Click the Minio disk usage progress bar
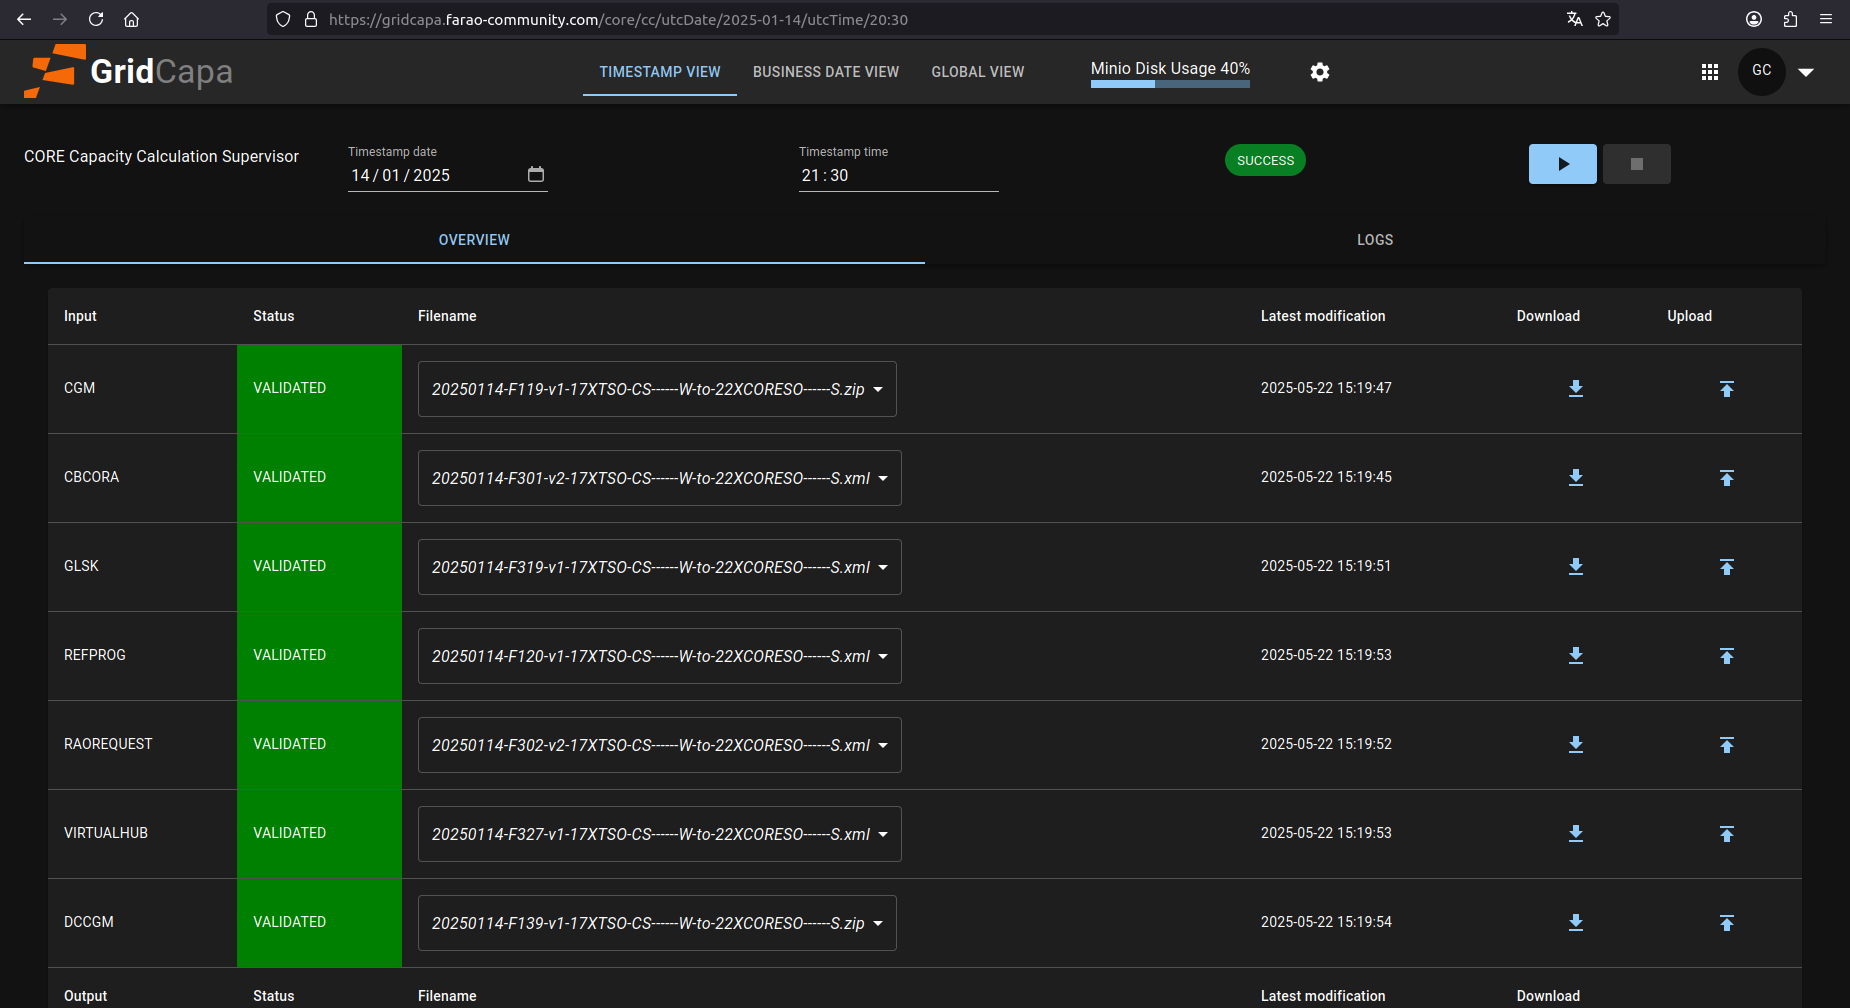Screen dimensions: 1850x1008 (x=1169, y=84)
